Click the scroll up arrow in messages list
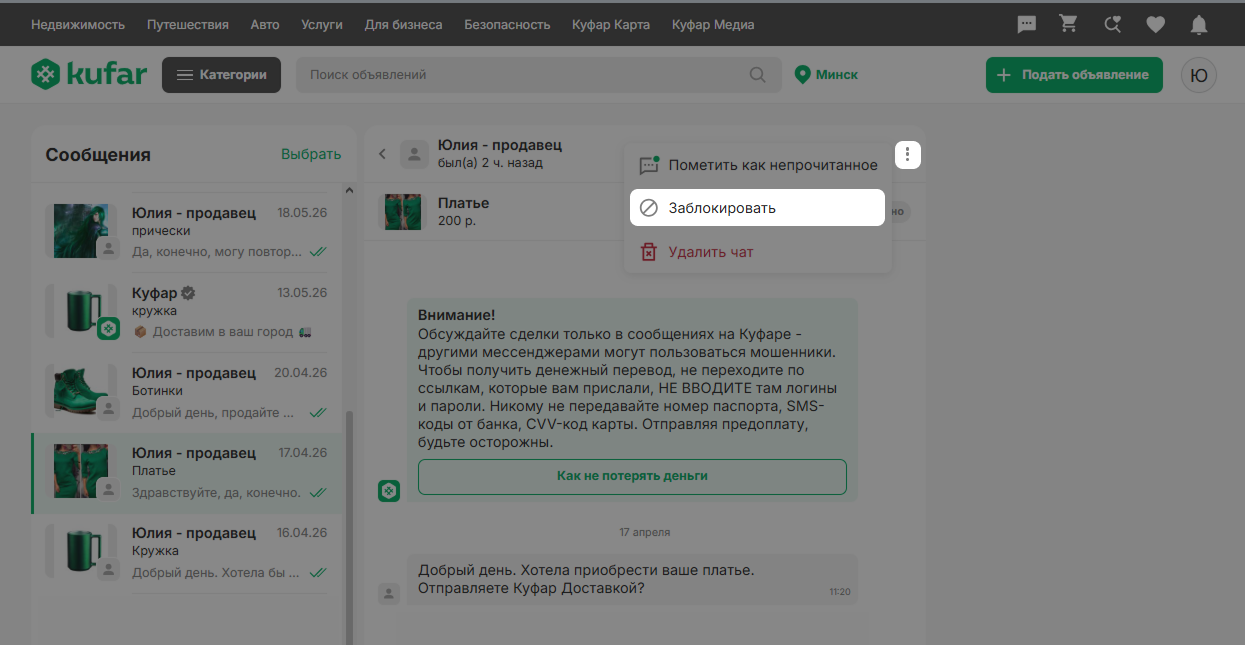Viewport: 1245px width, 645px height. [349, 190]
